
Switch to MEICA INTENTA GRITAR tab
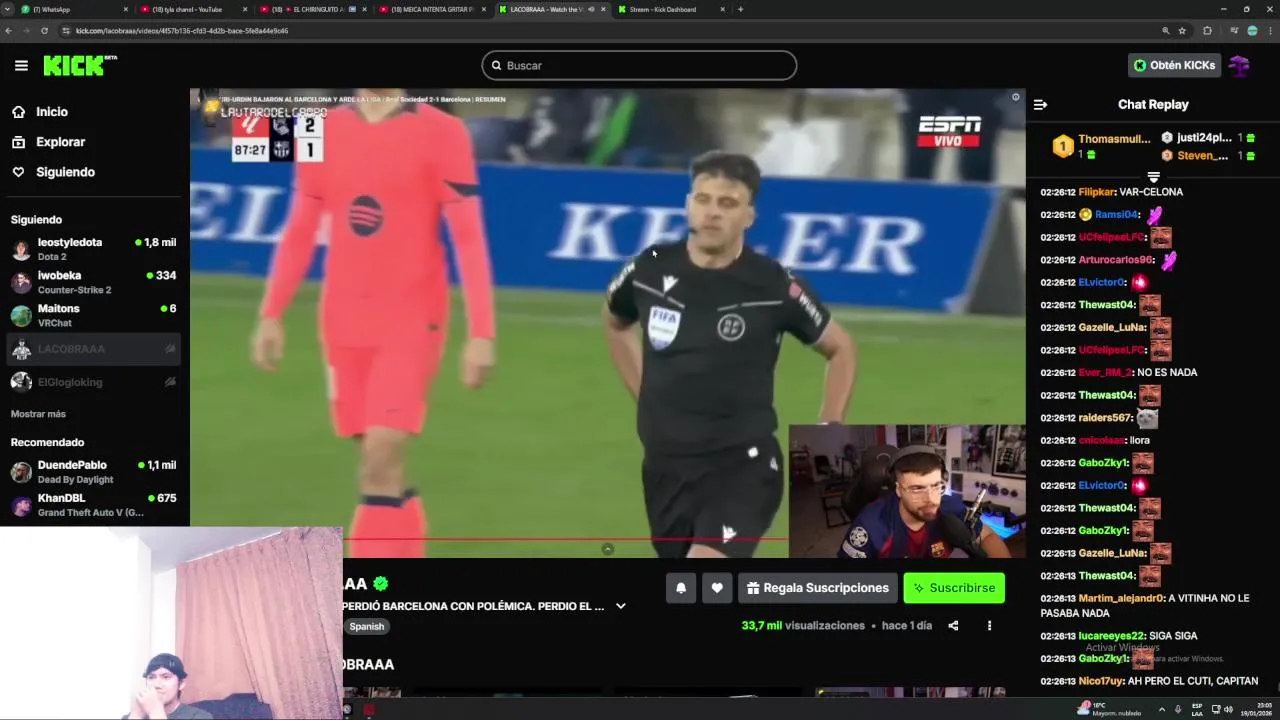coord(431,9)
